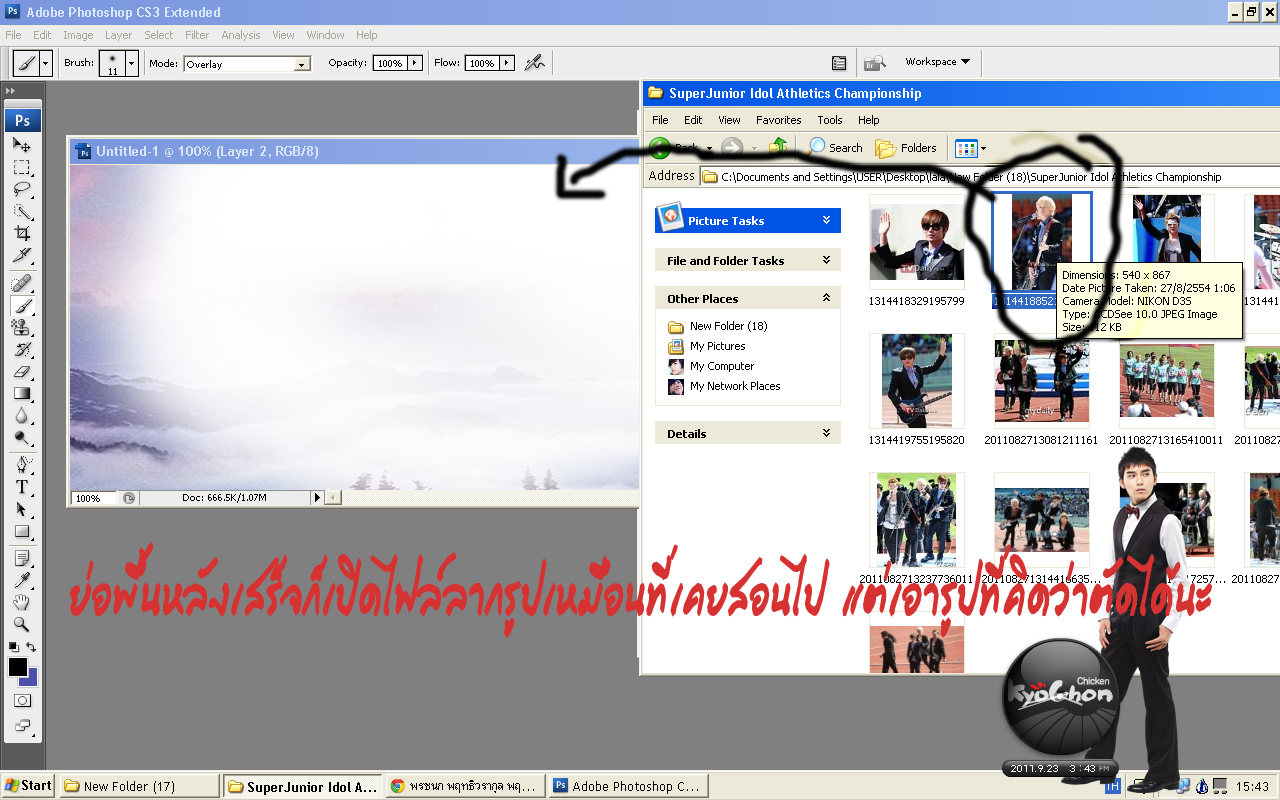1280x800 pixels.
Task: Select the Clone Stamp tool
Action: click(x=22, y=328)
